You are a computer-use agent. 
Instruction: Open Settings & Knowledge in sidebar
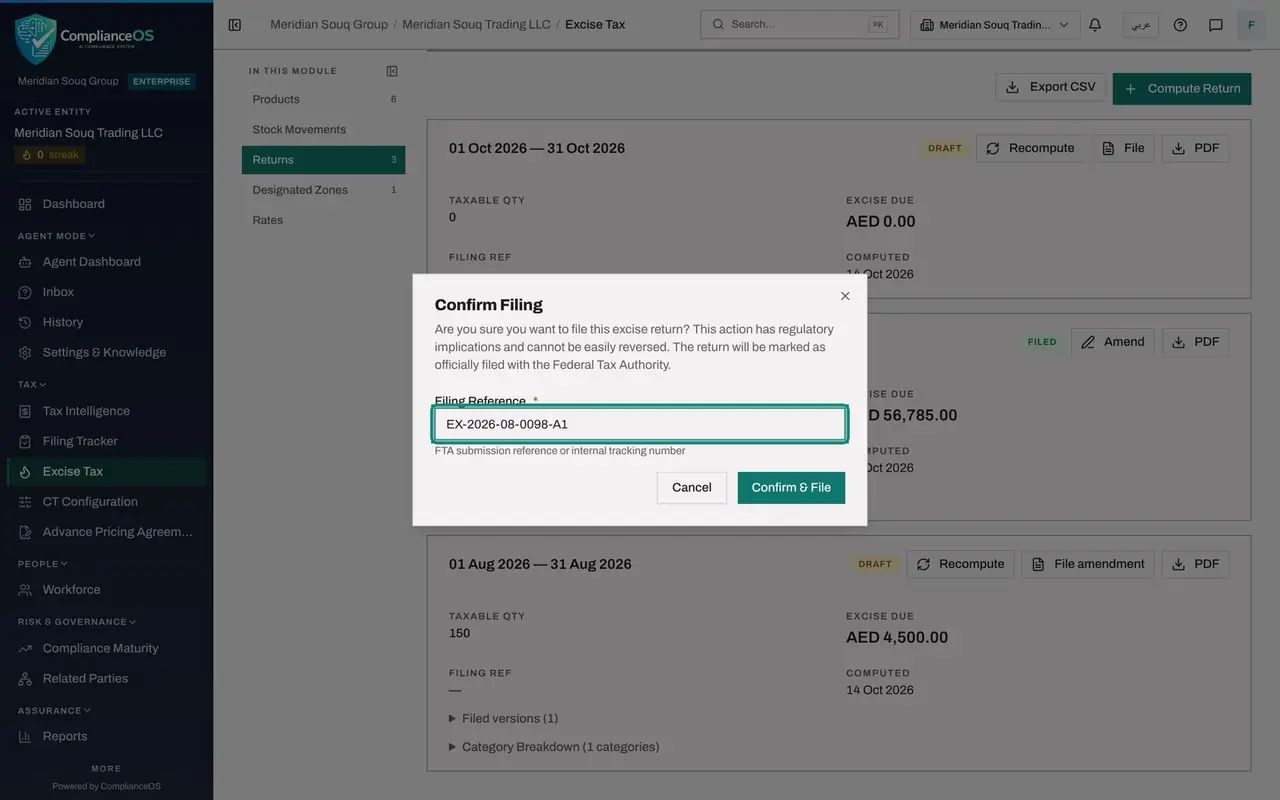tap(106, 352)
